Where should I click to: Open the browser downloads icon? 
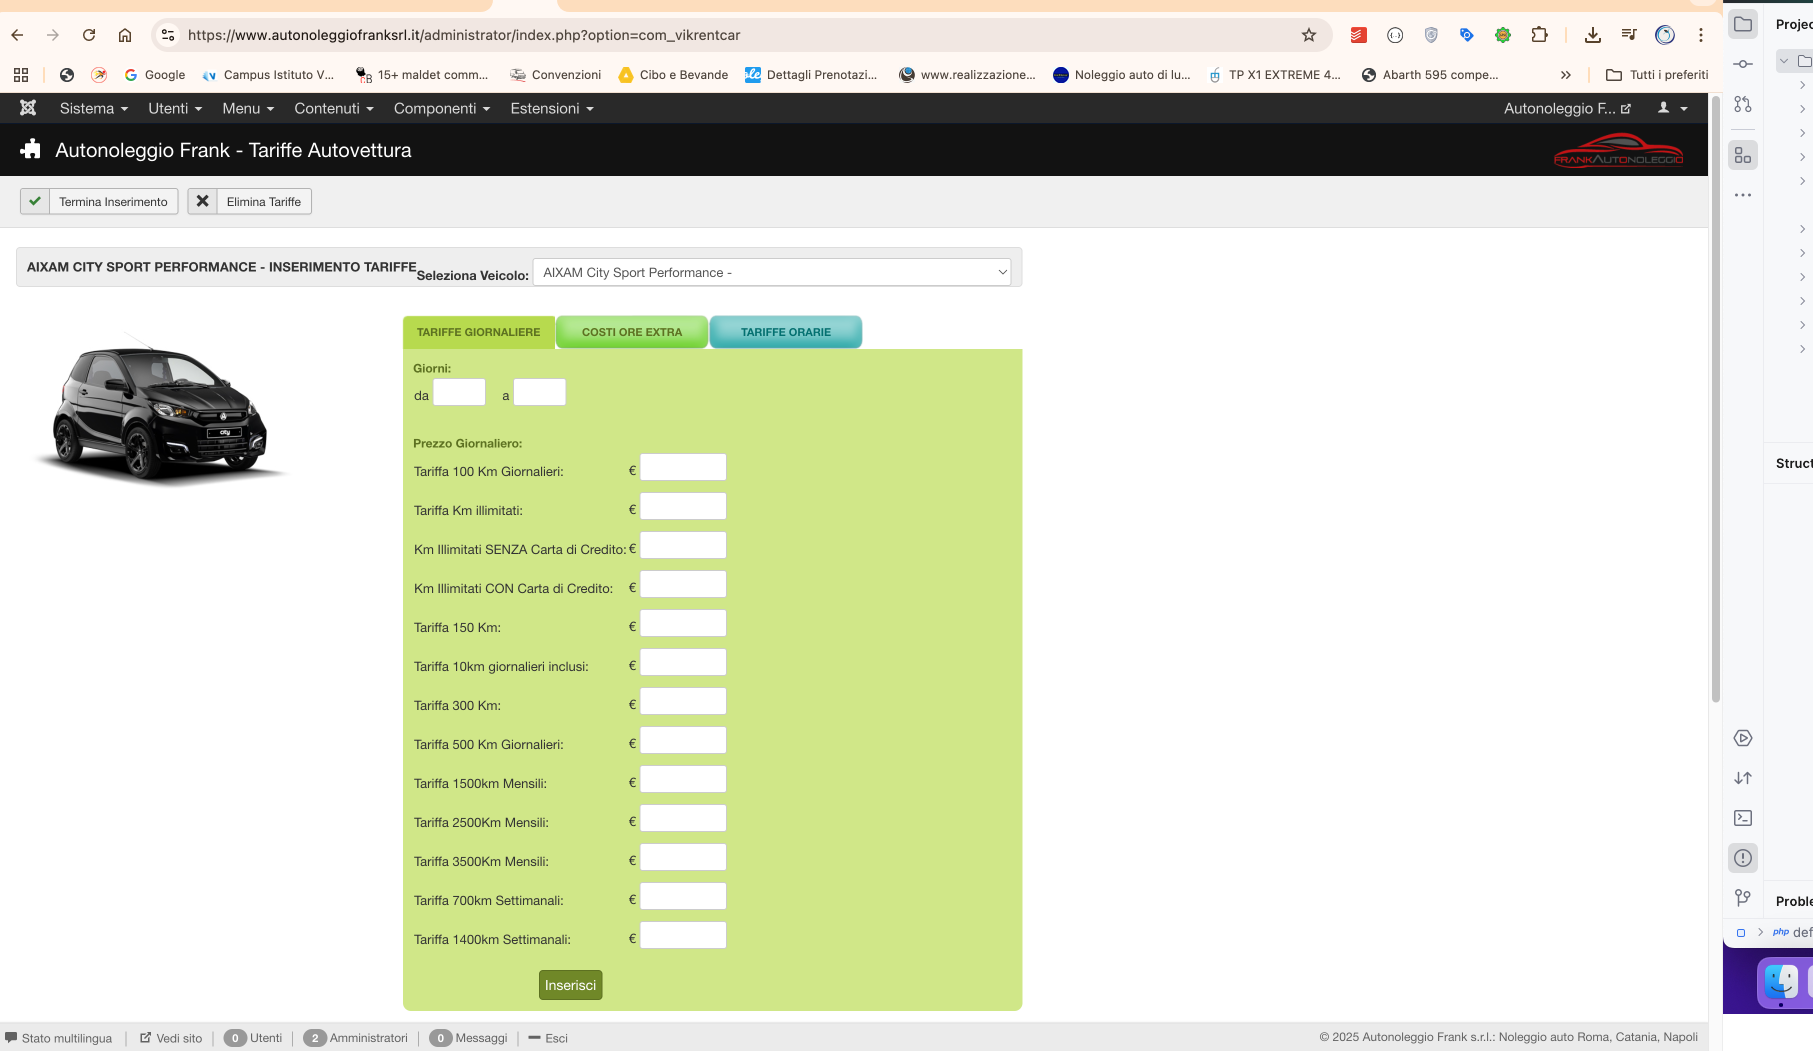click(x=1593, y=35)
